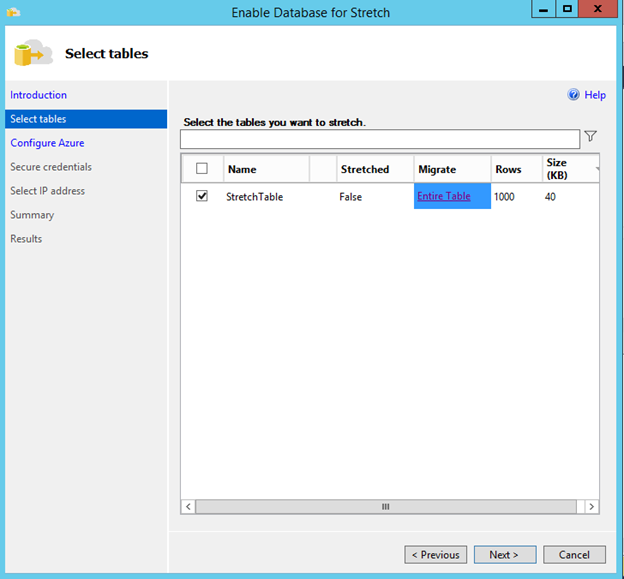Sort by the Name column header
Screen dimensions: 624x579
click(266, 169)
